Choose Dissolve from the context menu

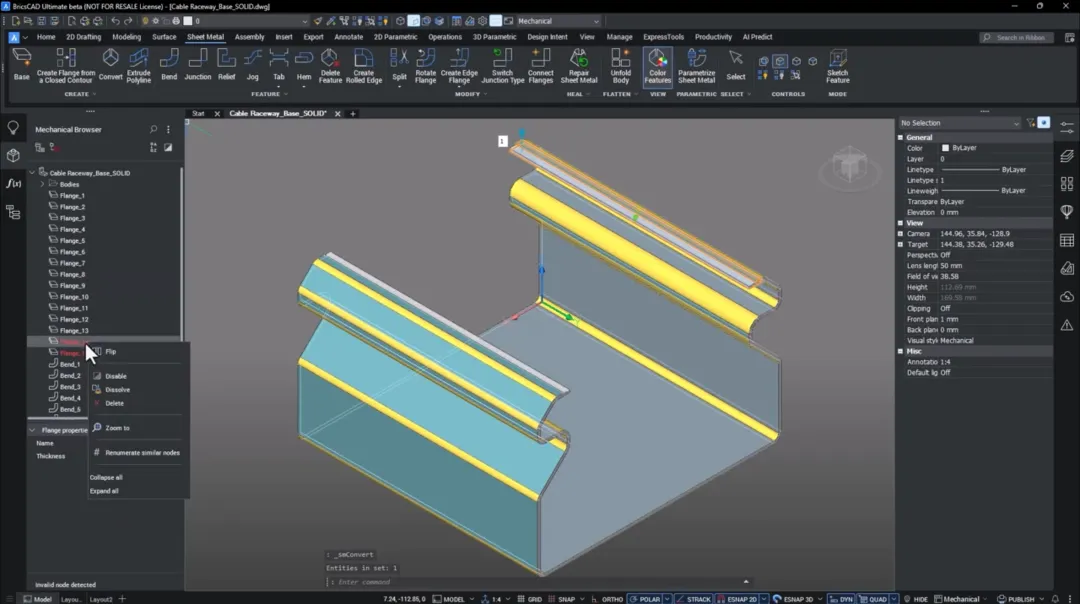(x=117, y=390)
